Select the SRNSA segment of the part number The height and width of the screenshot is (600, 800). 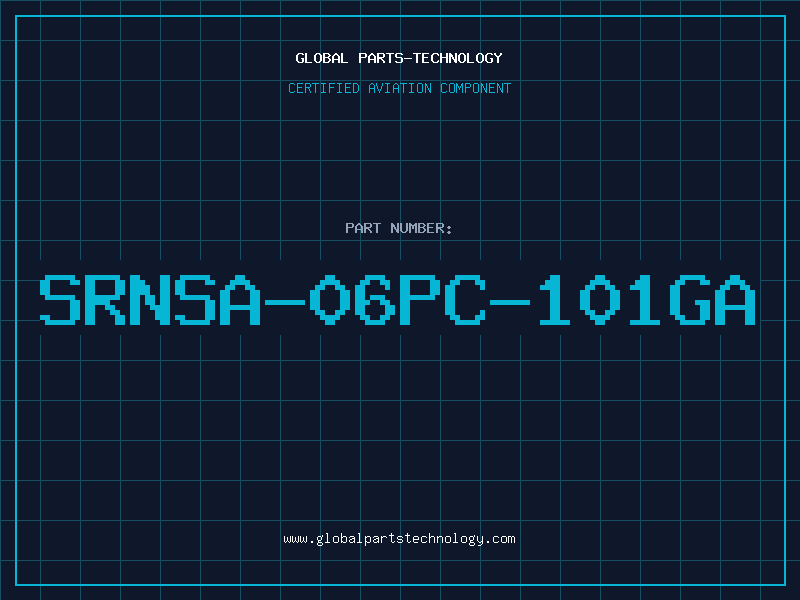click(x=151, y=300)
